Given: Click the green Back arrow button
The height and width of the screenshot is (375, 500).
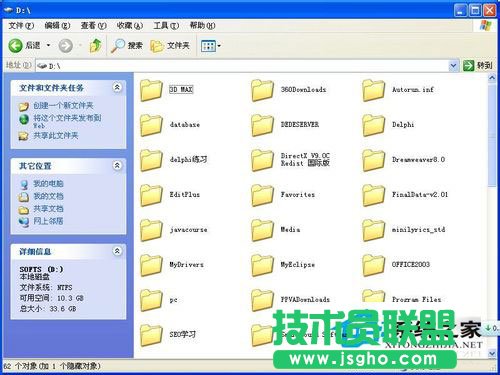Looking at the screenshot, I should pyautogui.click(x=15, y=45).
